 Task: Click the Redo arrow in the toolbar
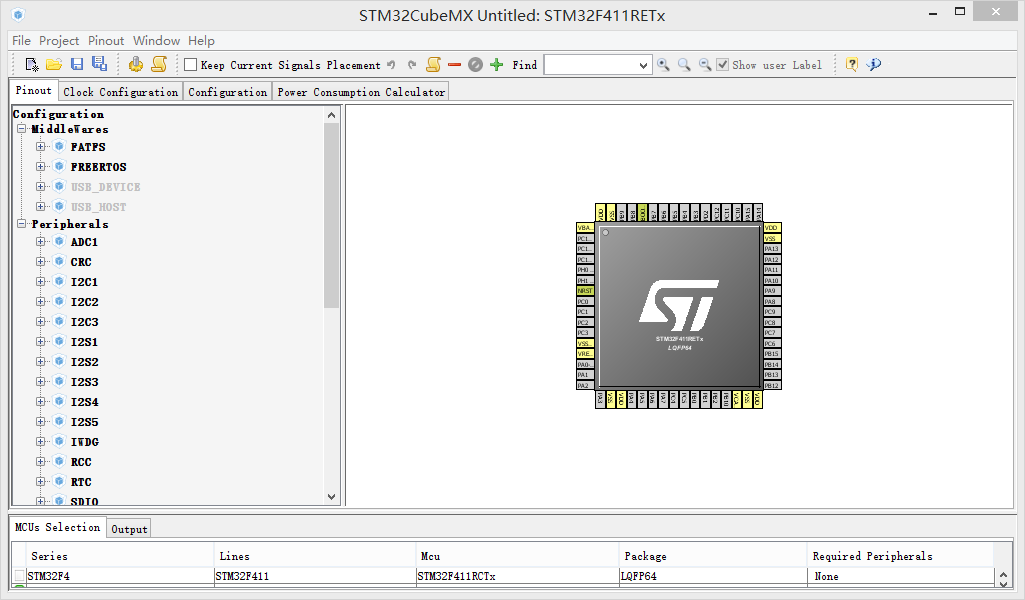pyautogui.click(x=412, y=65)
